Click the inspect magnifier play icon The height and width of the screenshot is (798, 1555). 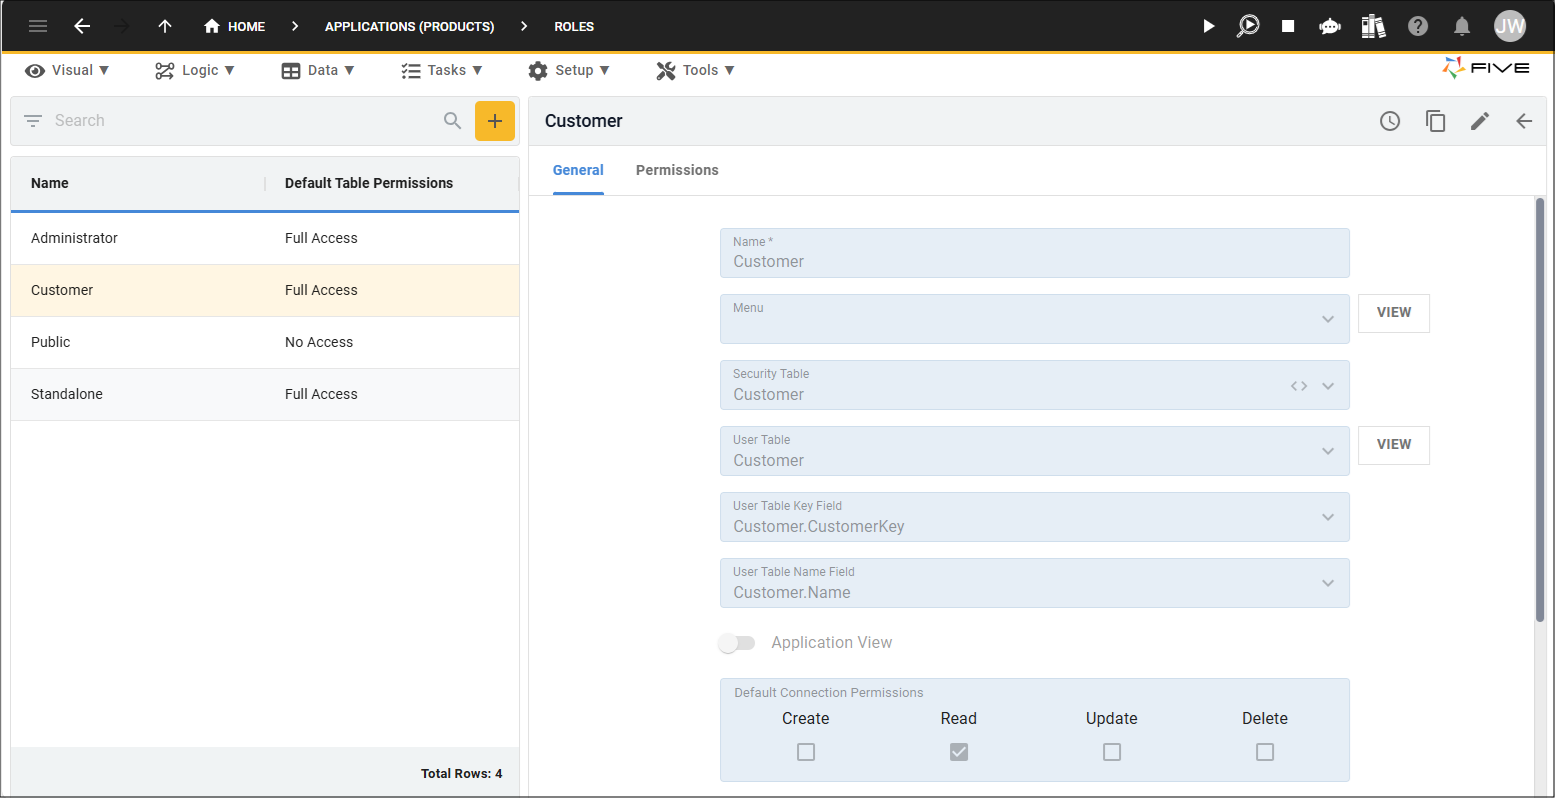click(1248, 26)
